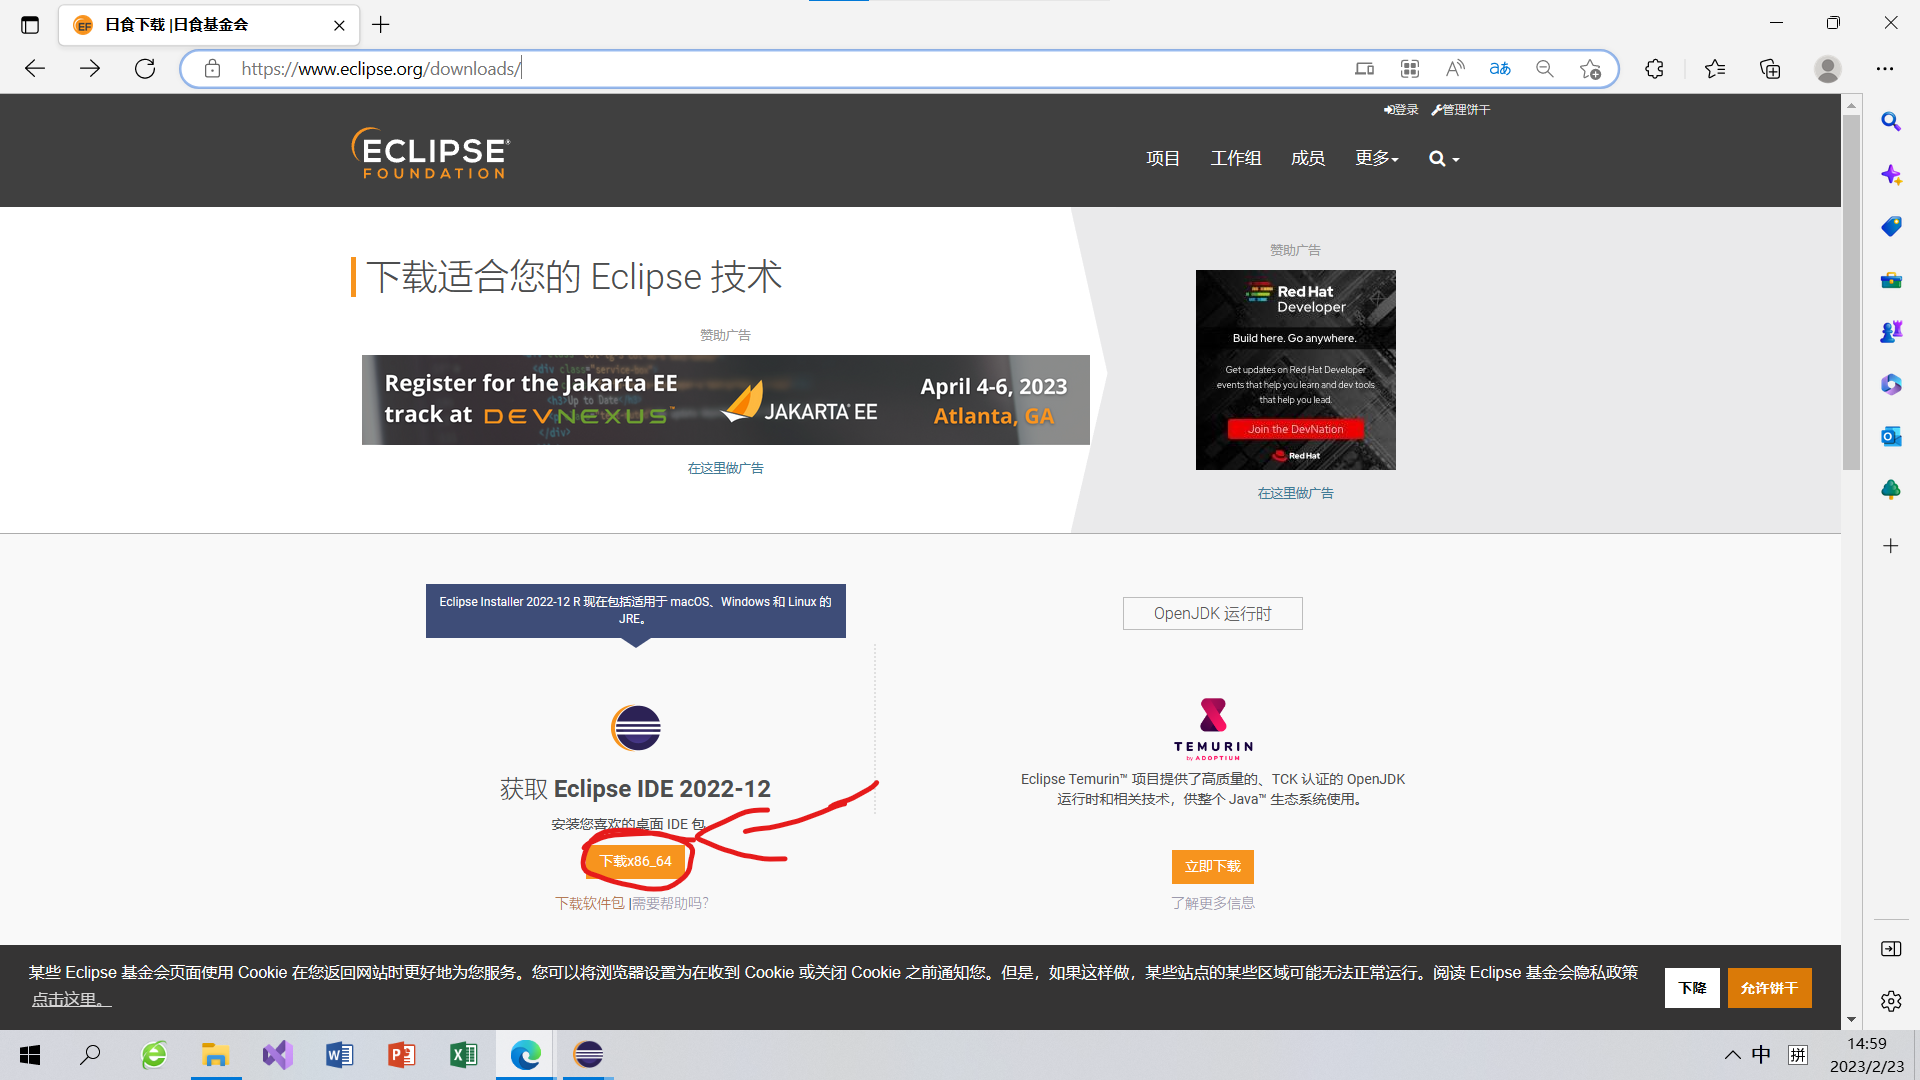Viewport: 1920px width, 1080px height.
Task: Open Windows taskbar search
Action: [x=90, y=1054]
